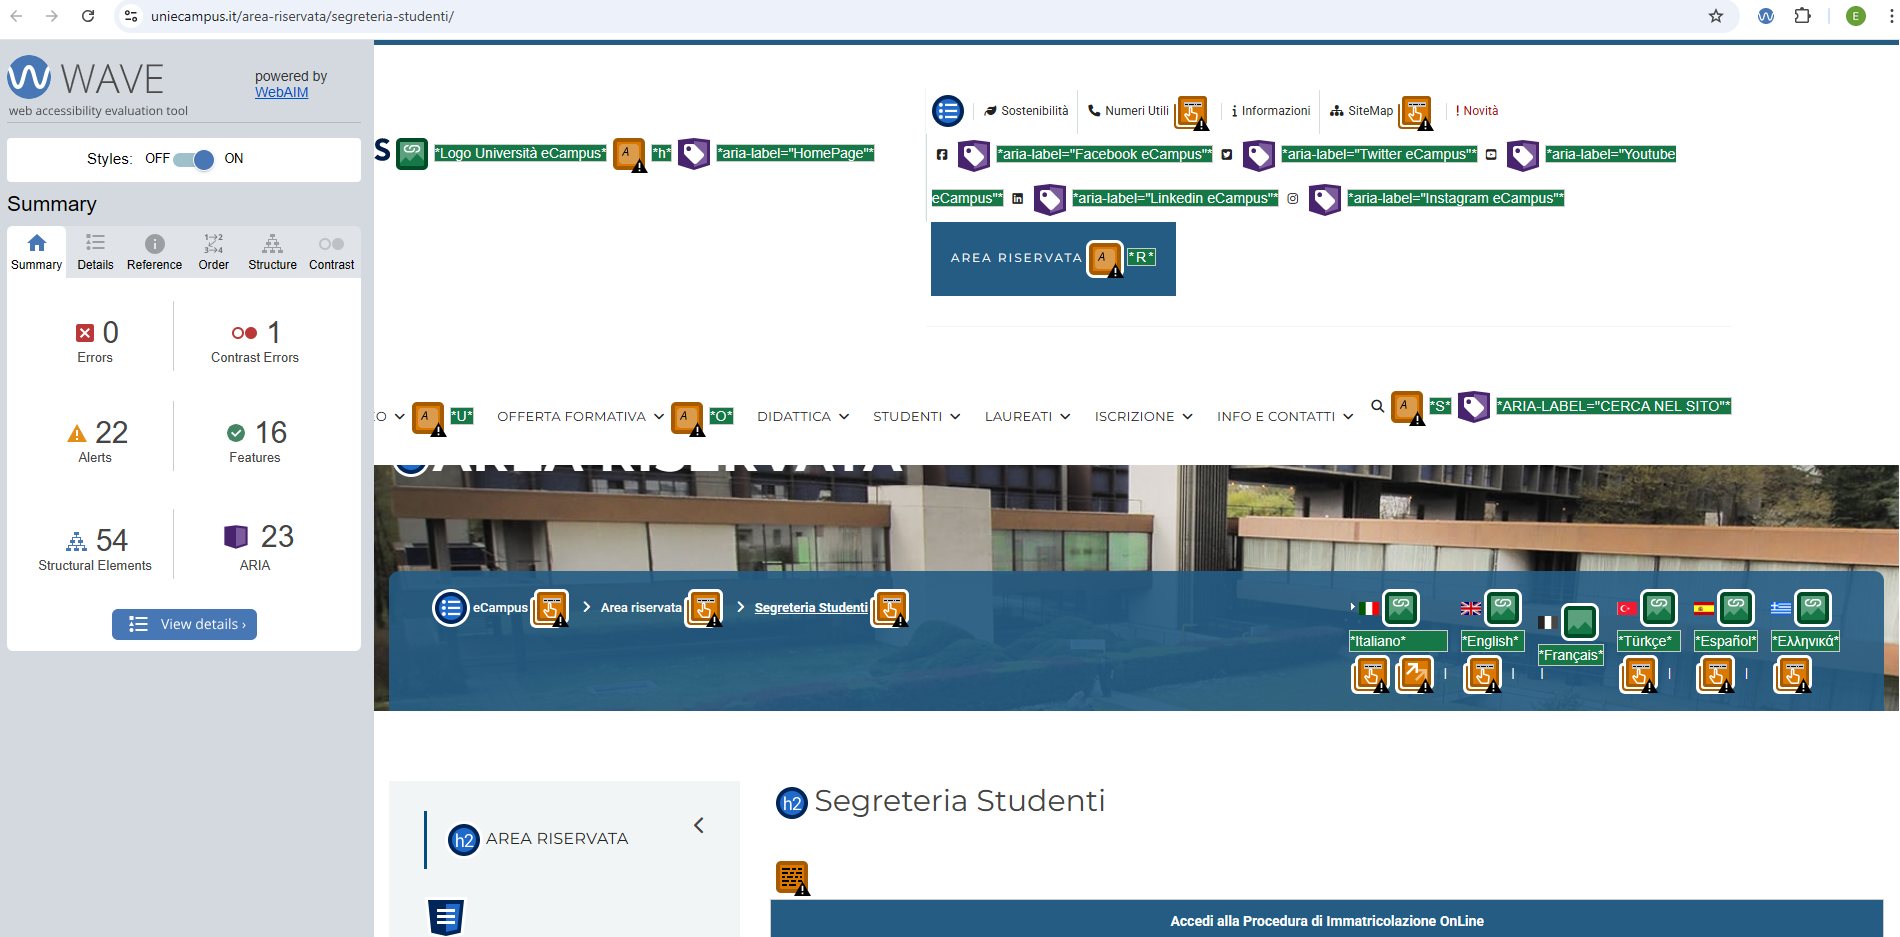Click the browser address bar URL

[x=302, y=16]
